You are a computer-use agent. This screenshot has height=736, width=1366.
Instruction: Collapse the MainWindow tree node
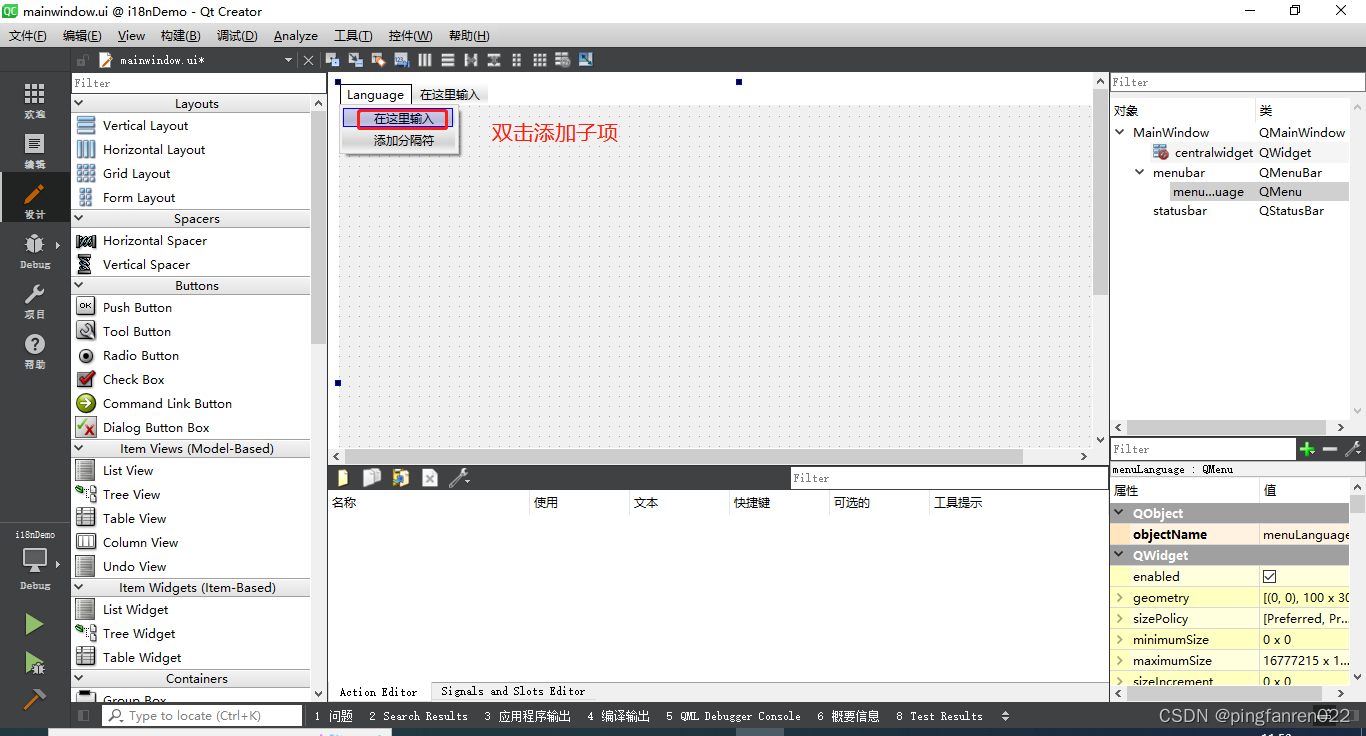coord(1121,132)
